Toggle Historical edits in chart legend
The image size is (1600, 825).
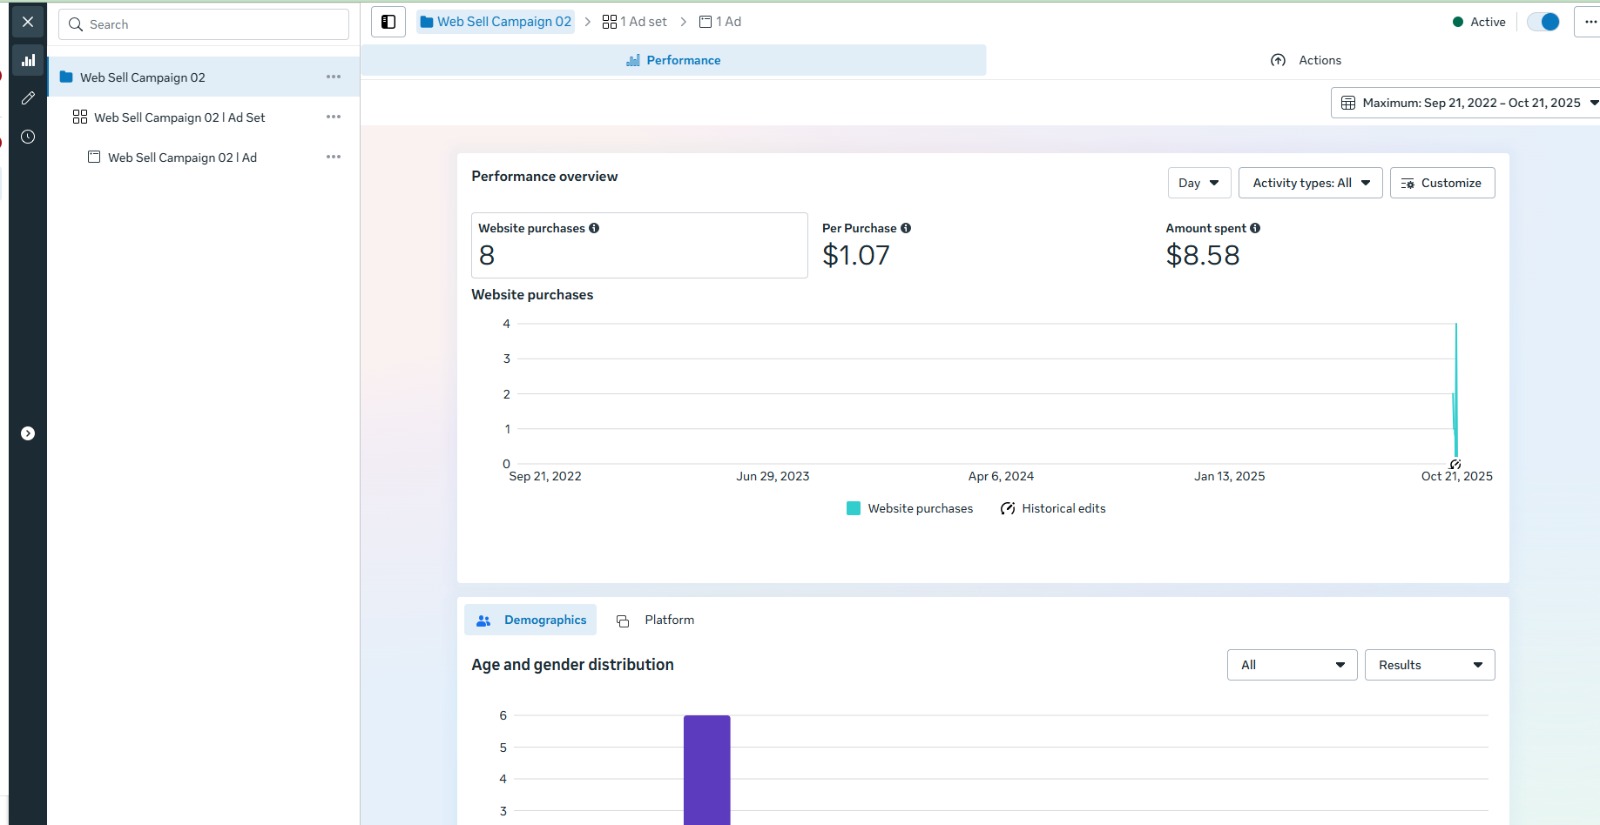[1053, 508]
